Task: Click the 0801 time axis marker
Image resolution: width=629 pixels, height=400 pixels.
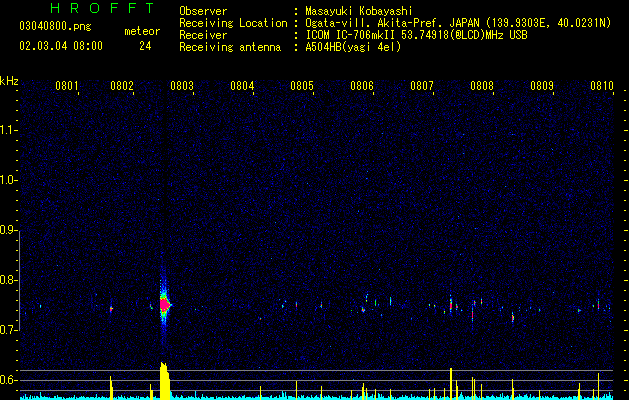Action: pos(67,86)
